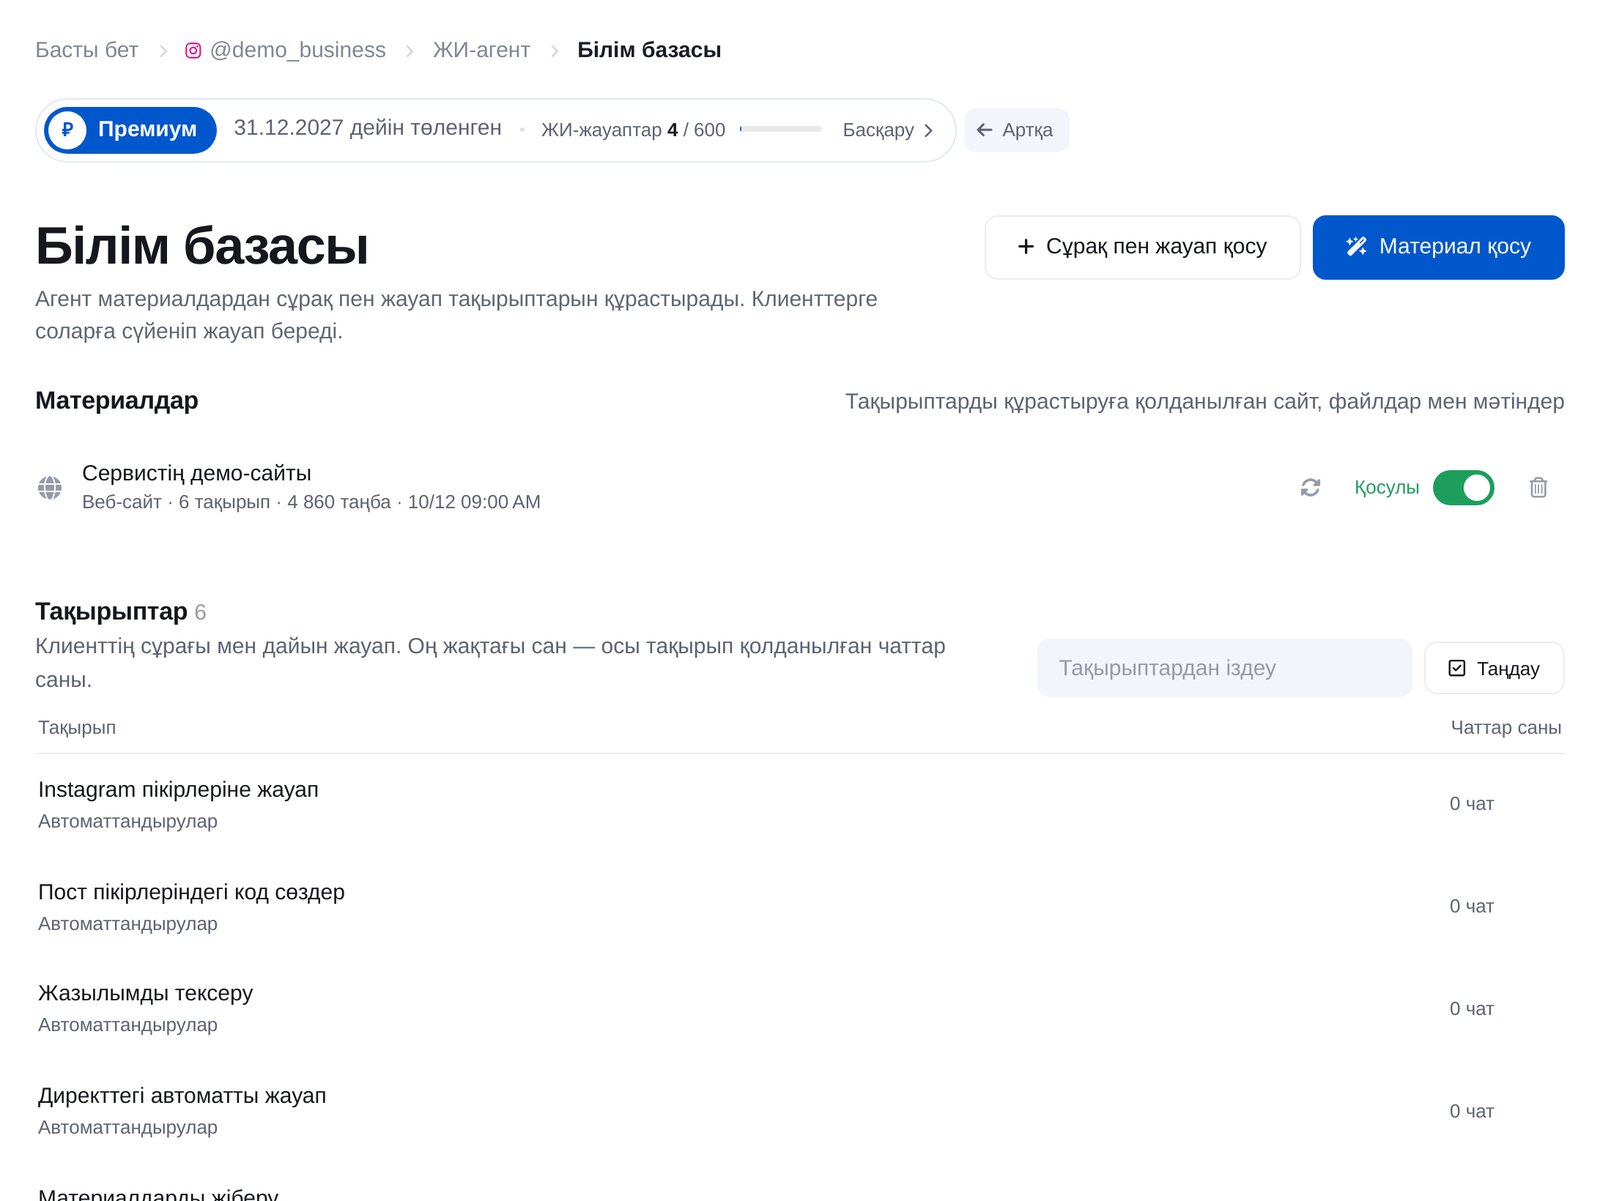
Task: Click the Таңдау select button
Action: click(1494, 668)
